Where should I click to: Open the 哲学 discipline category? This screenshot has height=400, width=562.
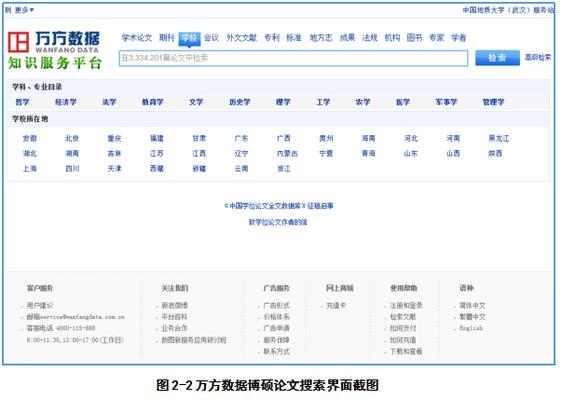pos(22,102)
